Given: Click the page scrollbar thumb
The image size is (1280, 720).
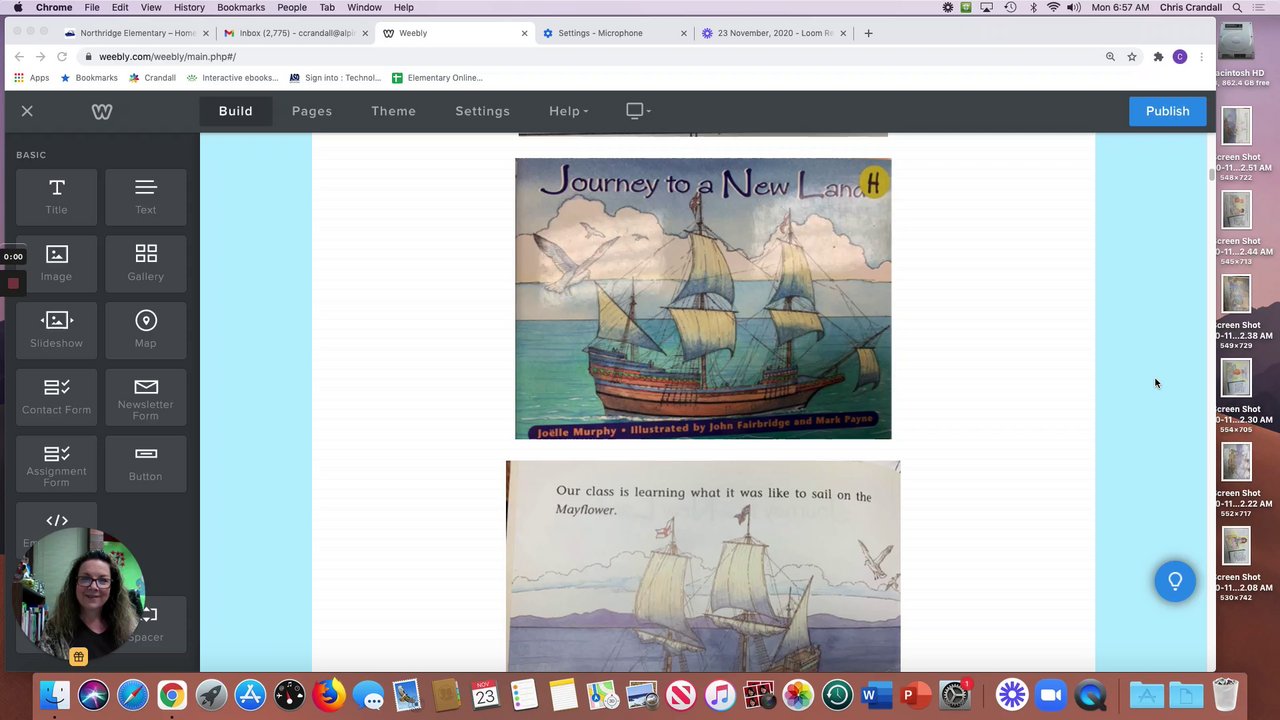Looking at the screenshot, I should [x=1211, y=175].
